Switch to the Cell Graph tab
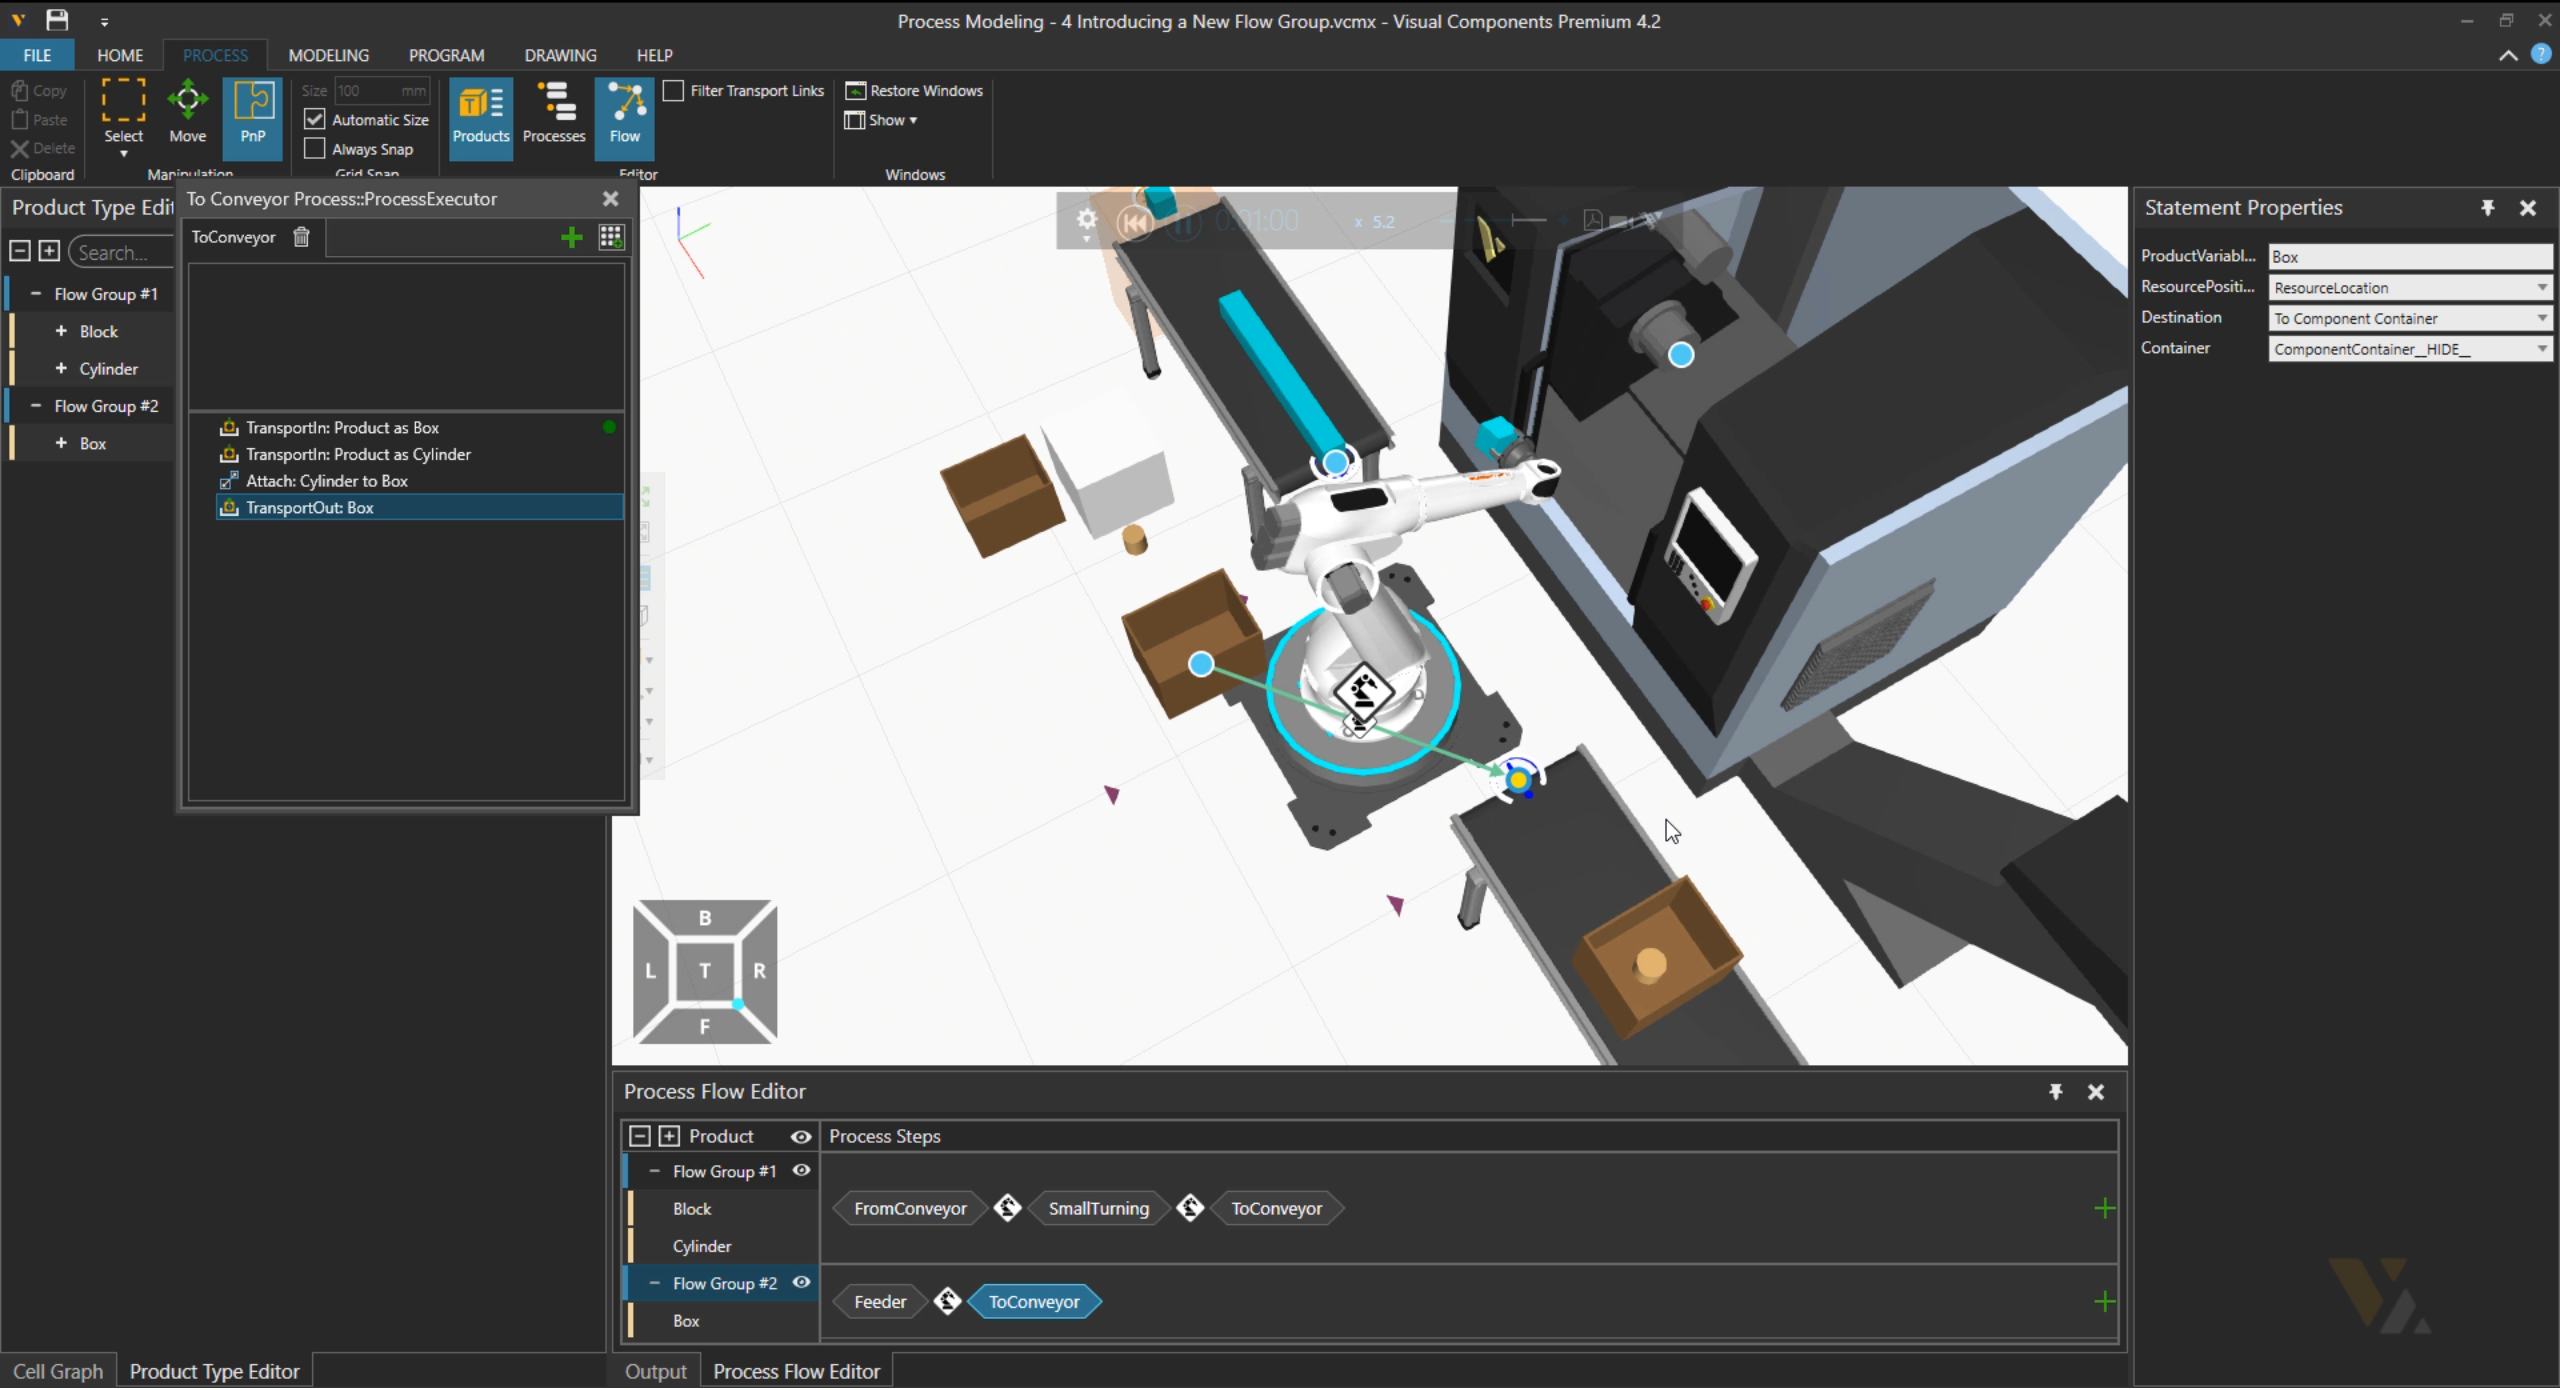Screen dimensions: 2560x1390 coord(57,1372)
